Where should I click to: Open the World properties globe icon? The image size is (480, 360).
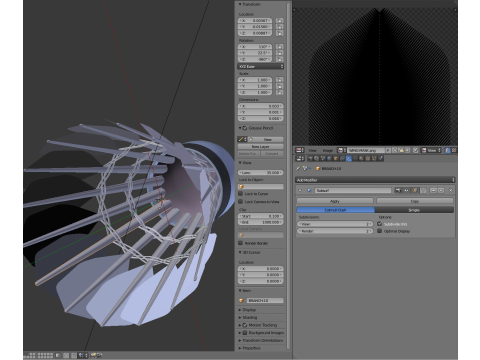tap(329, 158)
